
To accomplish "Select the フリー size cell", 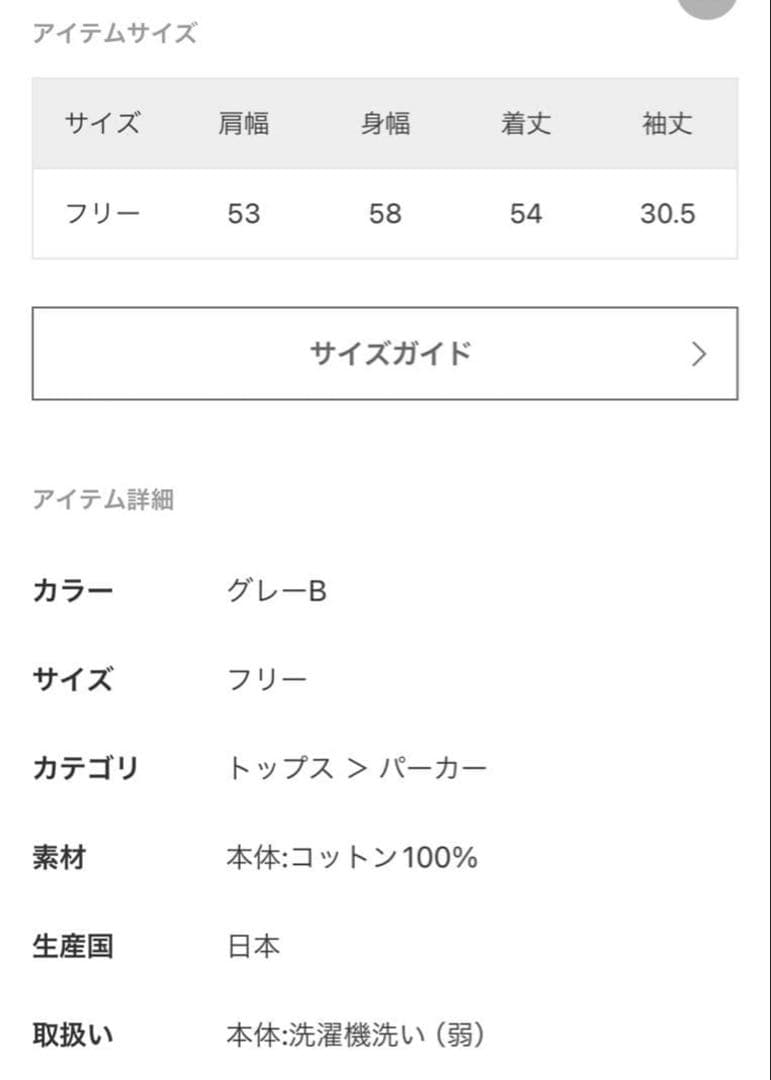I will tap(102, 212).
